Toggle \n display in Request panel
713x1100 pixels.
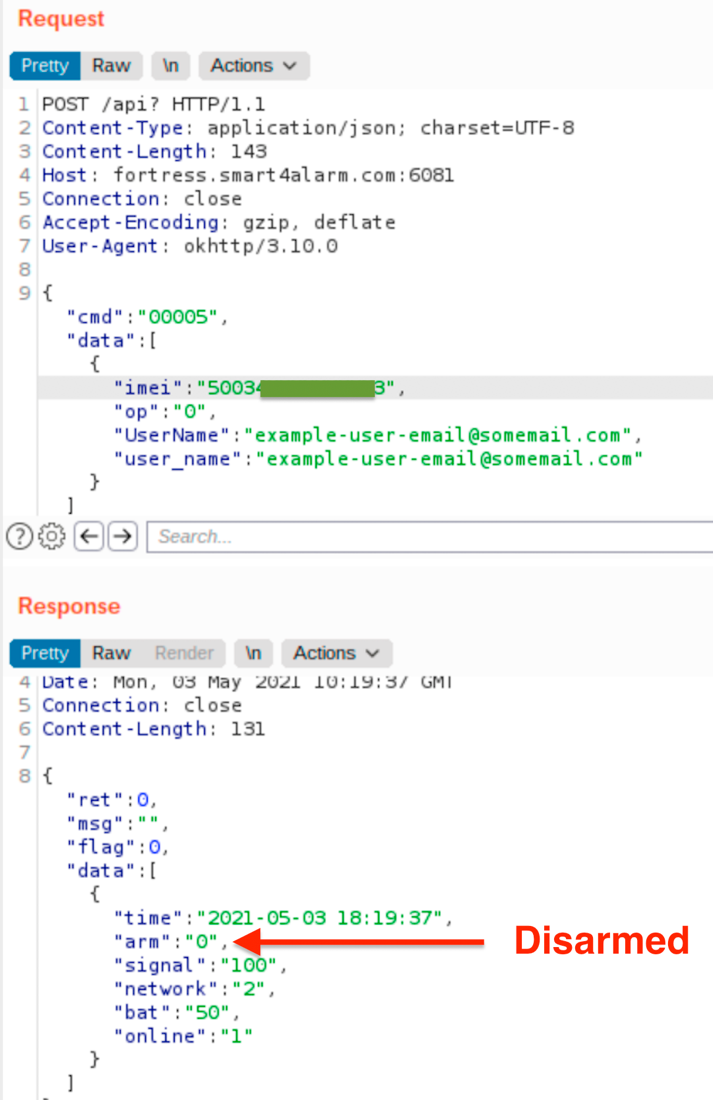(171, 66)
